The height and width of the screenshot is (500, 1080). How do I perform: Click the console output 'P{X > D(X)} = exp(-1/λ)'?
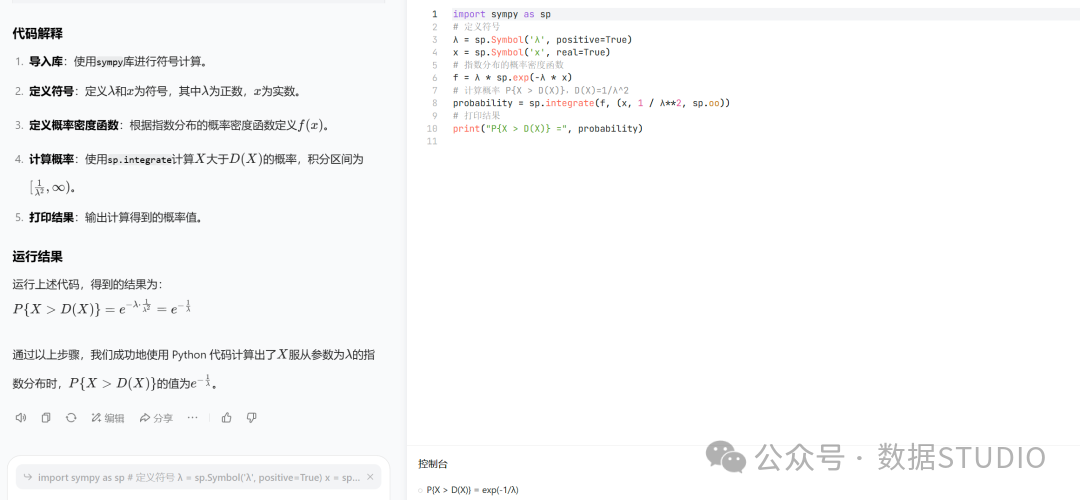tap(472, 490)
